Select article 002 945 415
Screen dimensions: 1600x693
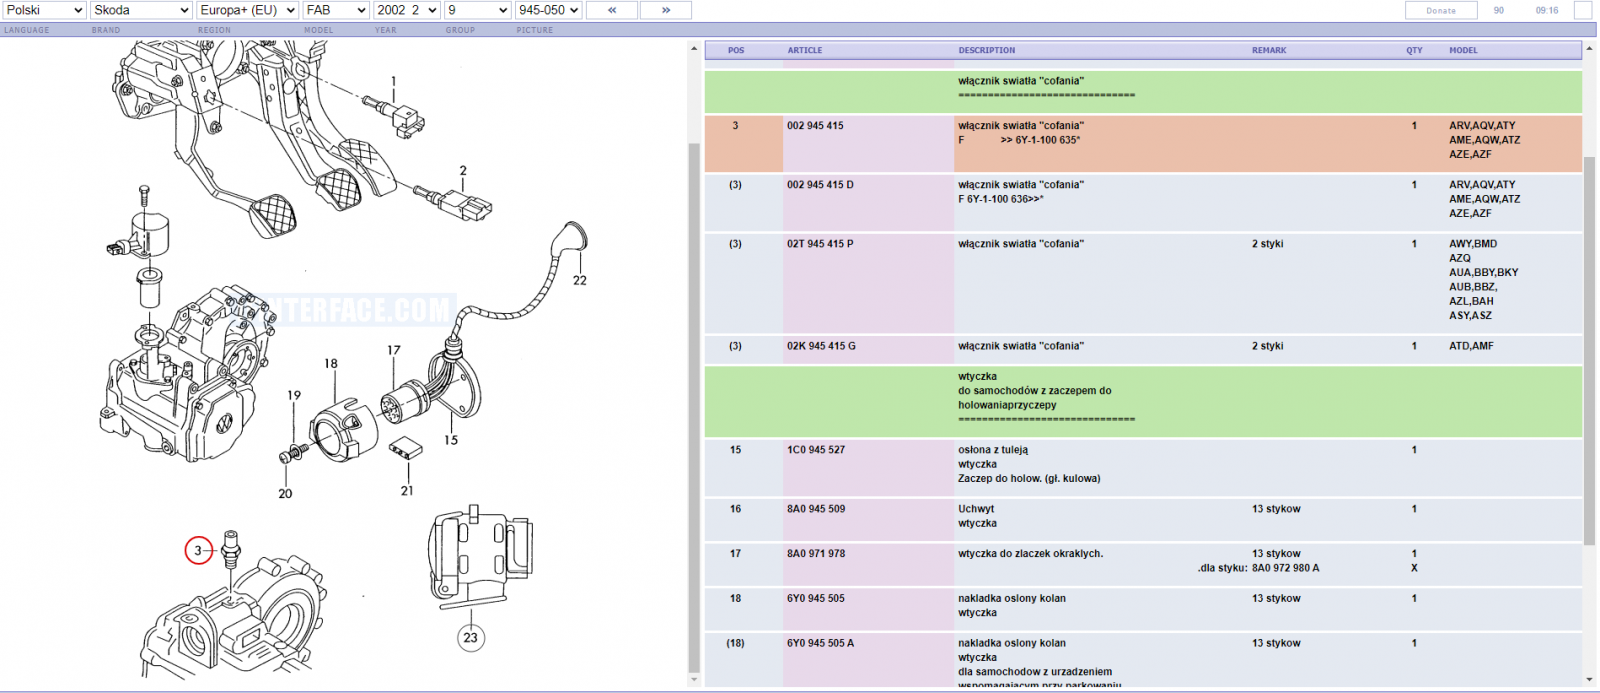pyautogui.click(x=815, y=126)
